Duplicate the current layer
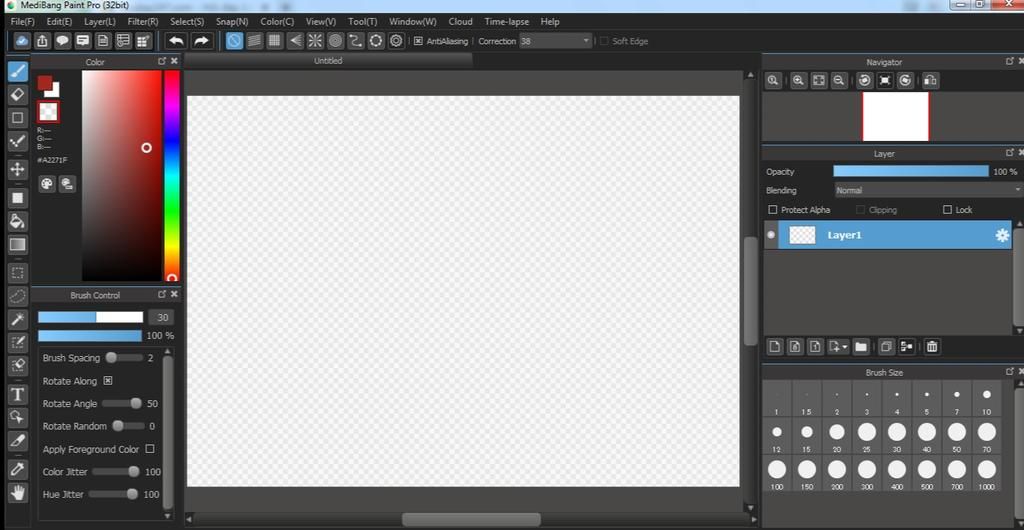Image resolution: width=1024 pixels, height=530 pixels. tap(886, 347)
